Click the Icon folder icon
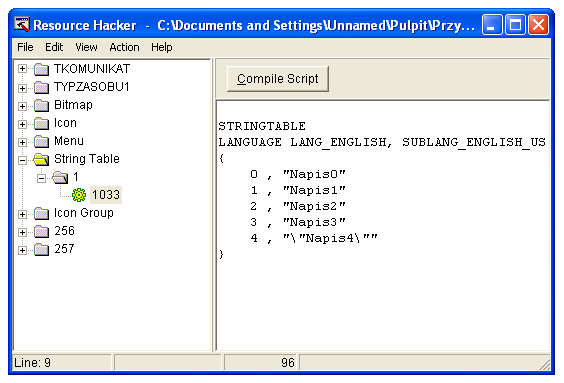 [x=41, y=123]
